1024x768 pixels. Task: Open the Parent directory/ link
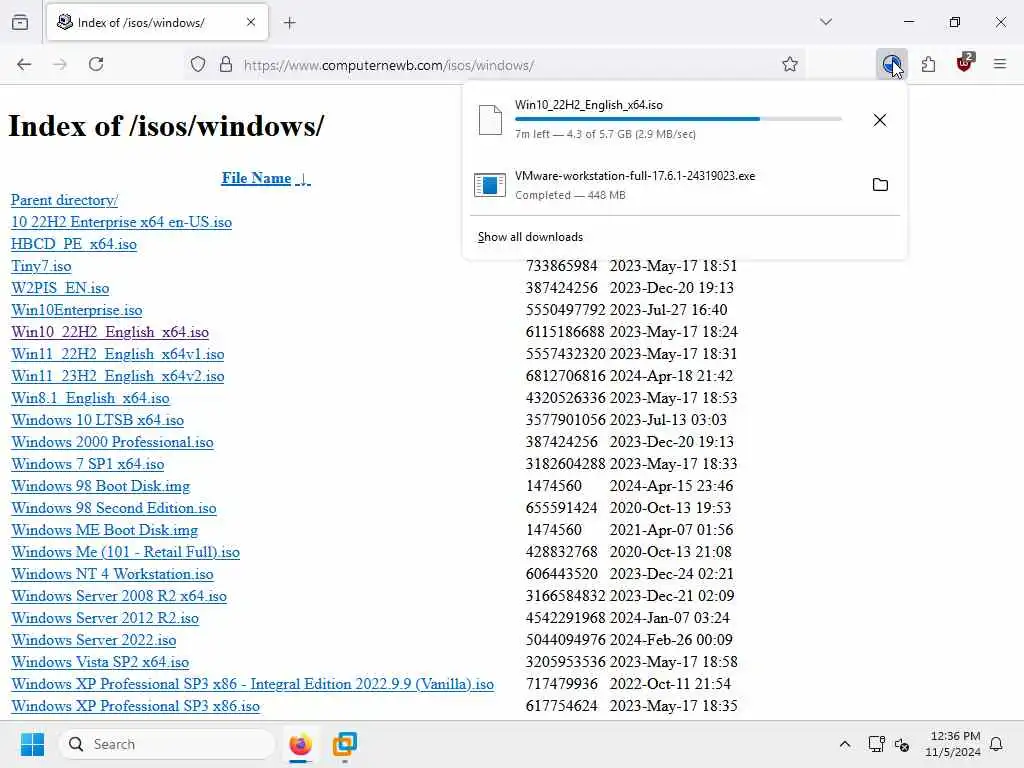point(65,200)
